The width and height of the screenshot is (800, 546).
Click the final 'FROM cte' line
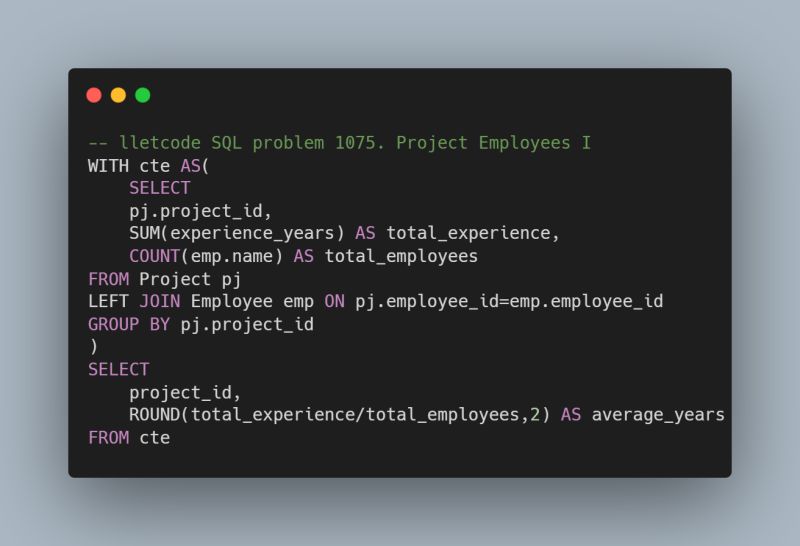click(129, 438)
